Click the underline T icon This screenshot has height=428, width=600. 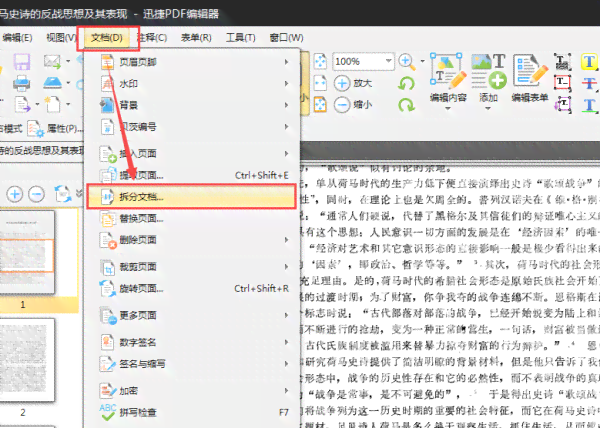589,104
